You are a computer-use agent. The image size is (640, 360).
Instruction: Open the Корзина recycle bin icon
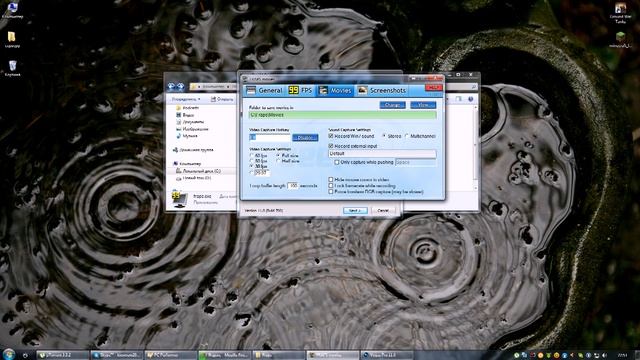(x=12, y=68)
